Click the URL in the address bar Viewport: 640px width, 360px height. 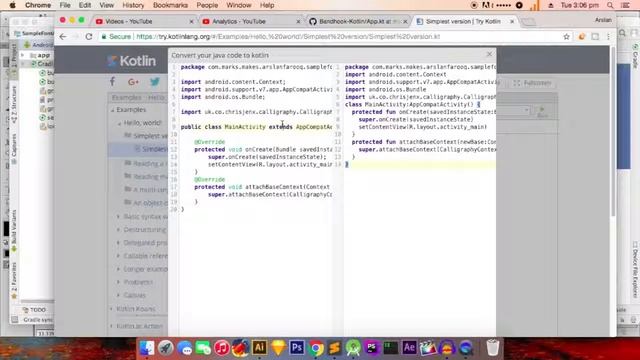pyautogui.click(x=288, y=37)
